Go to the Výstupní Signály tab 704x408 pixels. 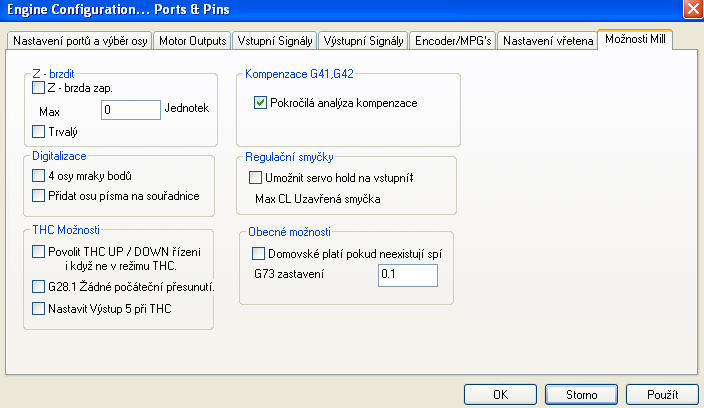(x=362, y=41)
